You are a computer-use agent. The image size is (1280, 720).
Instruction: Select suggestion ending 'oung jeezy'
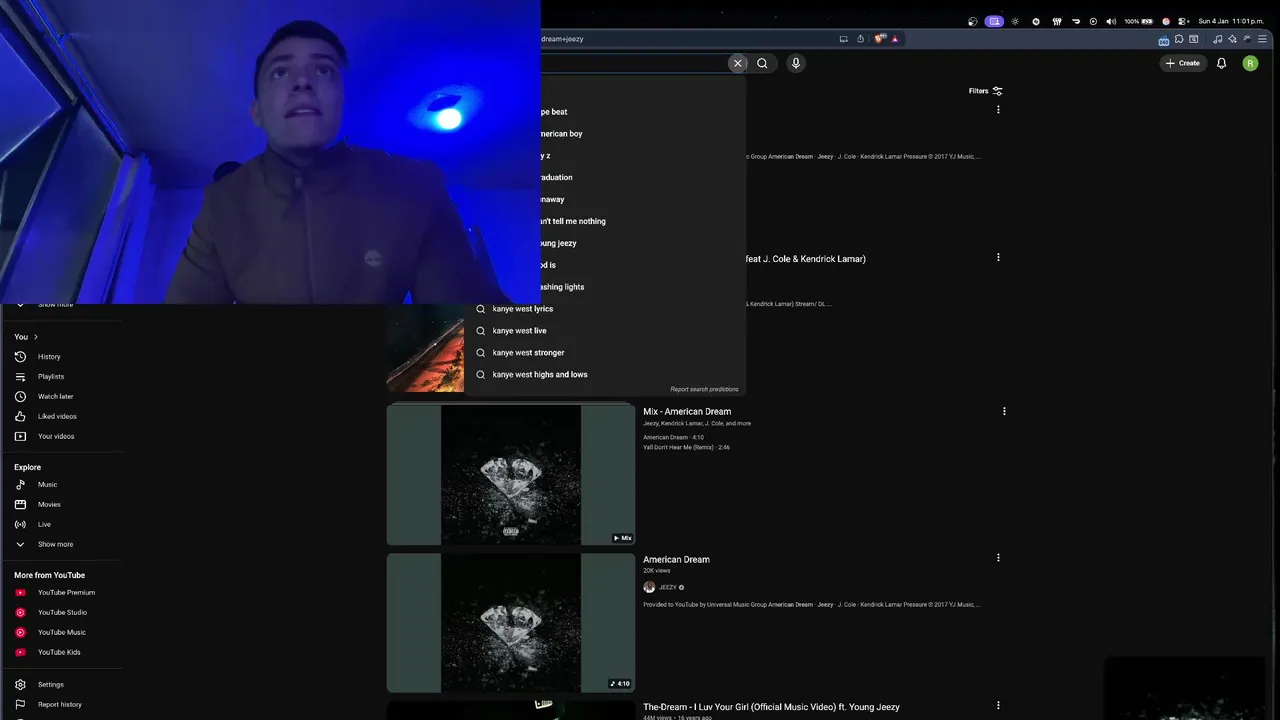[x=643, y=243]
